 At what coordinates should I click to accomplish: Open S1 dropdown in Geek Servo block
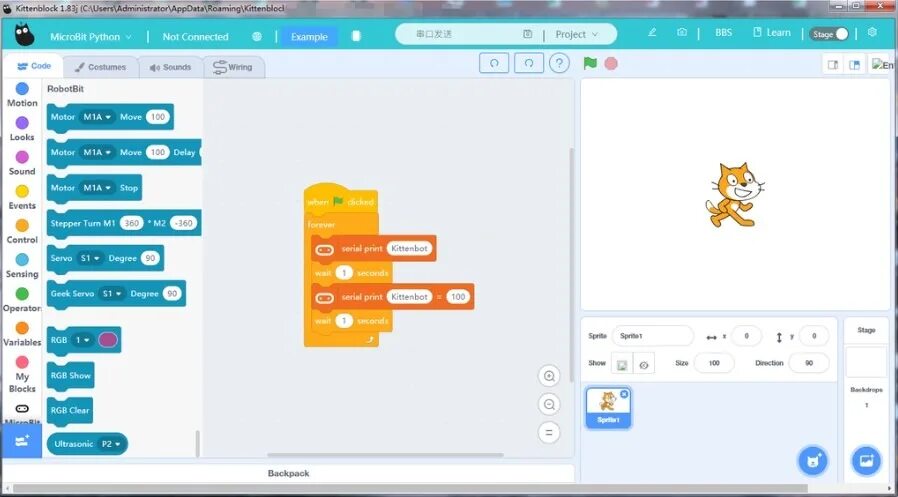pos(112,294)
